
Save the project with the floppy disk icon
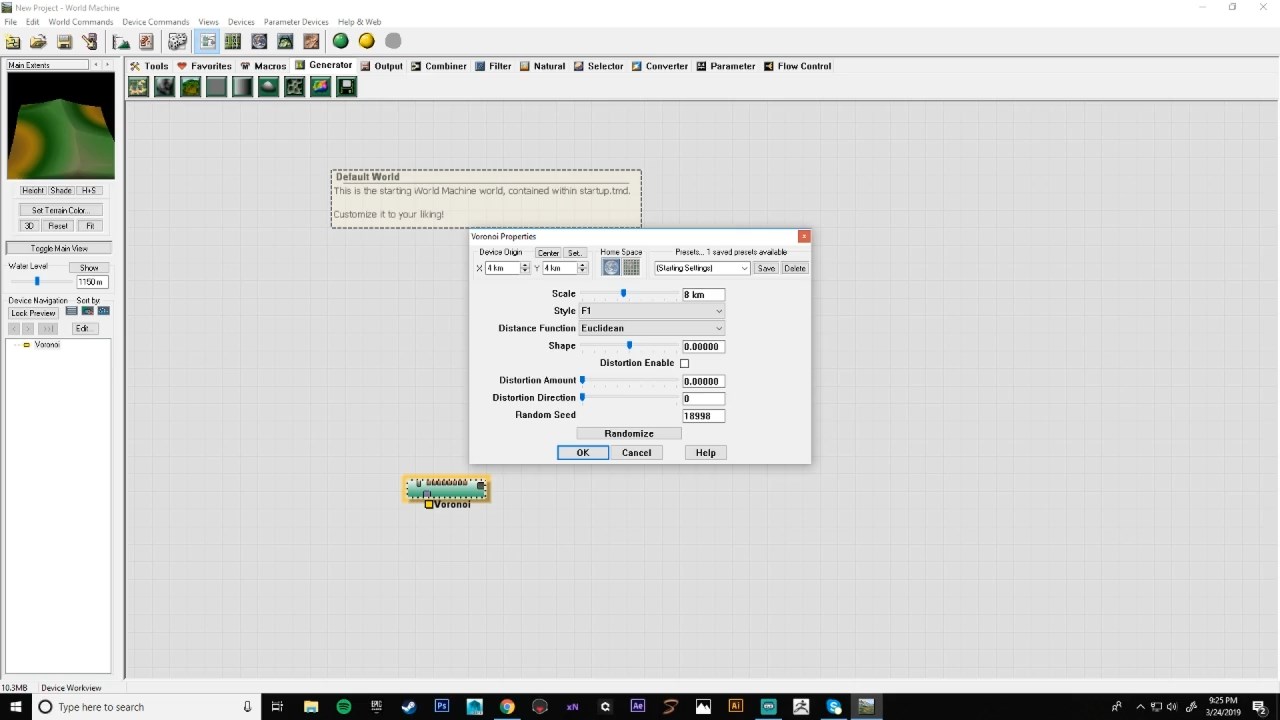tap(64, 41)
